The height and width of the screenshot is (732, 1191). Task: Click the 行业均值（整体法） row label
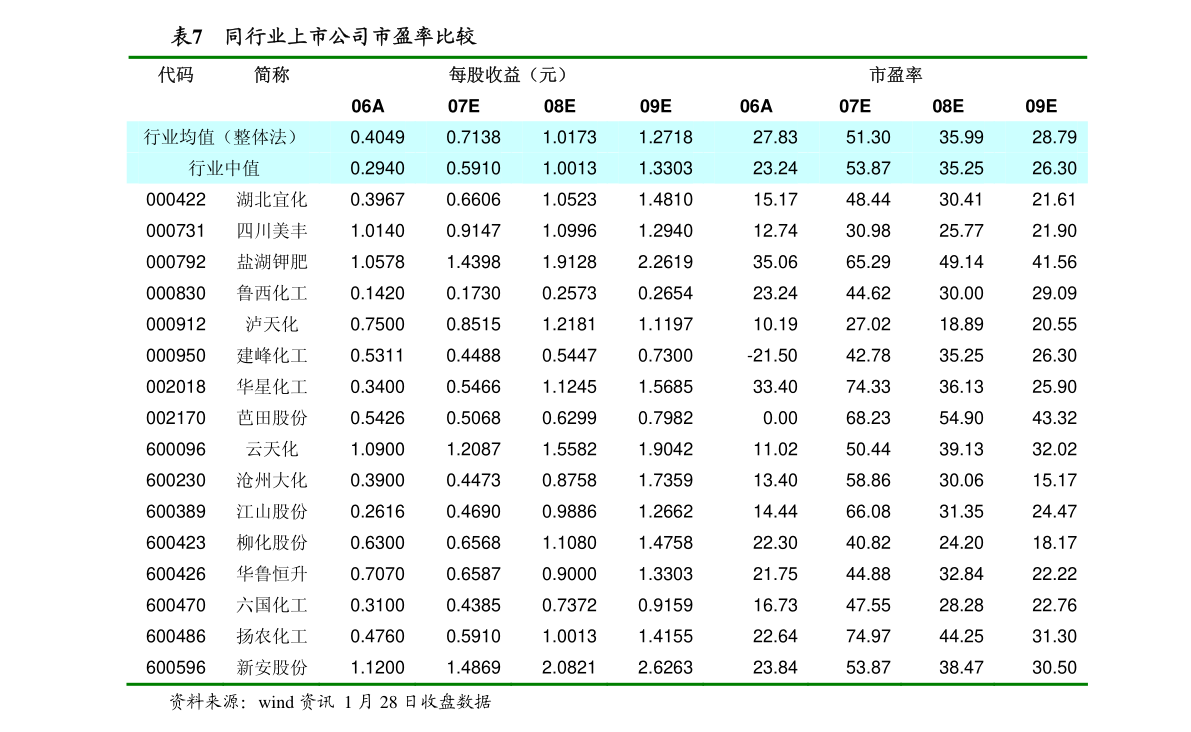pyautogui.click(x=222, y=137)
